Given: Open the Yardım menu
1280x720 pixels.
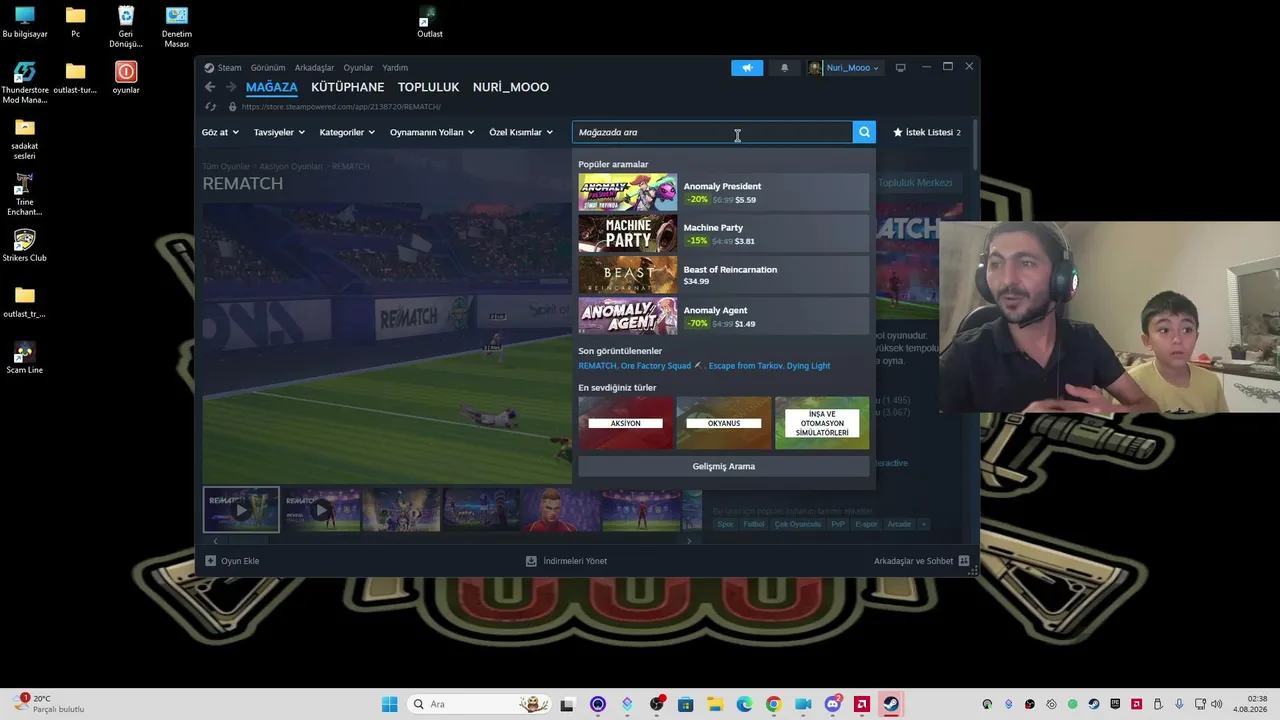Looking at the screenshot, I should point(395,68).
